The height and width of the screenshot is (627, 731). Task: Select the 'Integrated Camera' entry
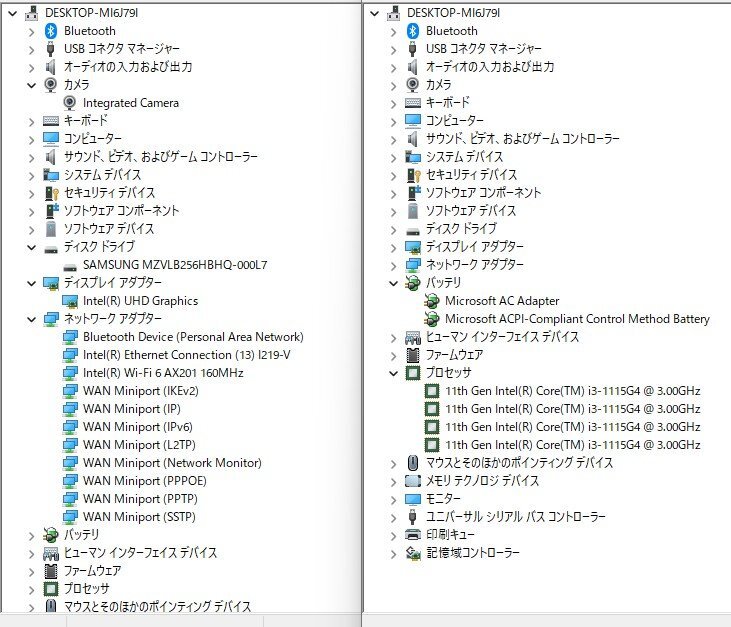pos(131,103)
